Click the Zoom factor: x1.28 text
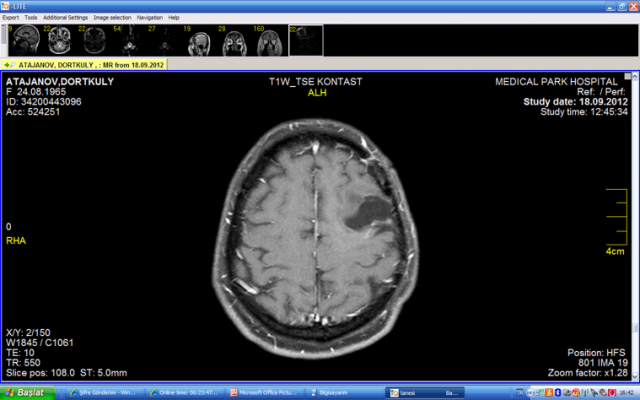This screenshot has height=400, width=640. [588, 373]
